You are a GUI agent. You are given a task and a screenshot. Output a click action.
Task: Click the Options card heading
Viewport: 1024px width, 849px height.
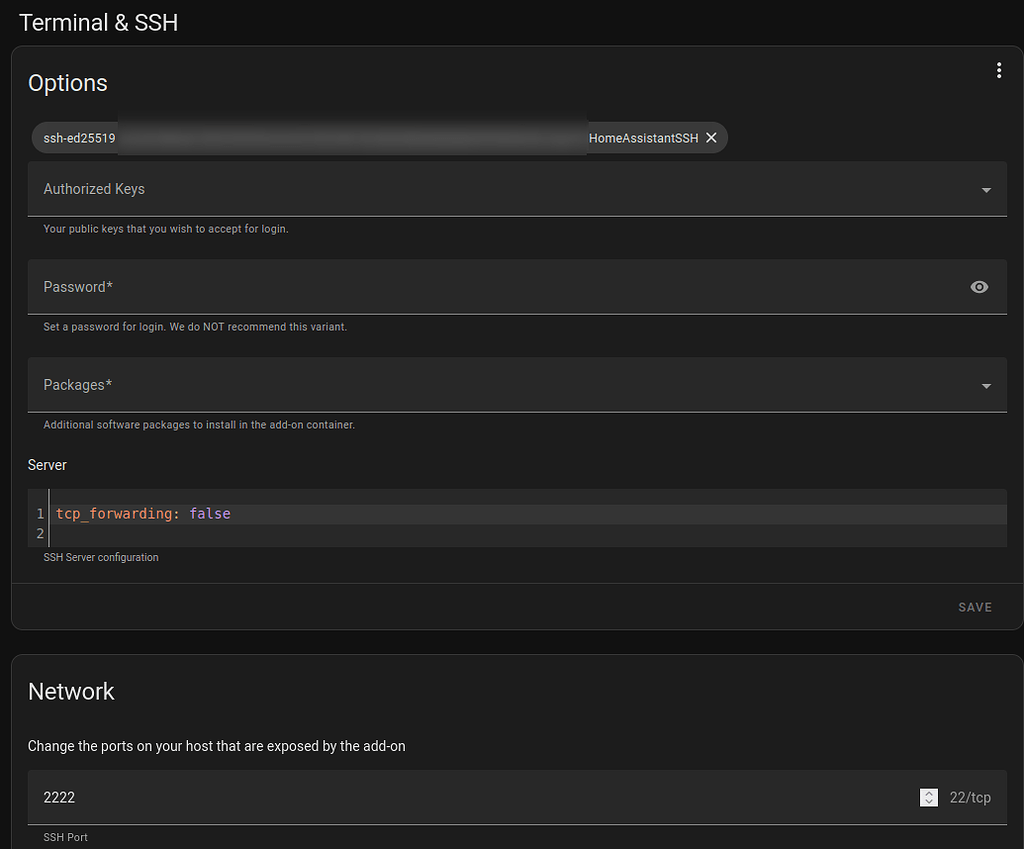pyautogui.click(x=67, y=83)
